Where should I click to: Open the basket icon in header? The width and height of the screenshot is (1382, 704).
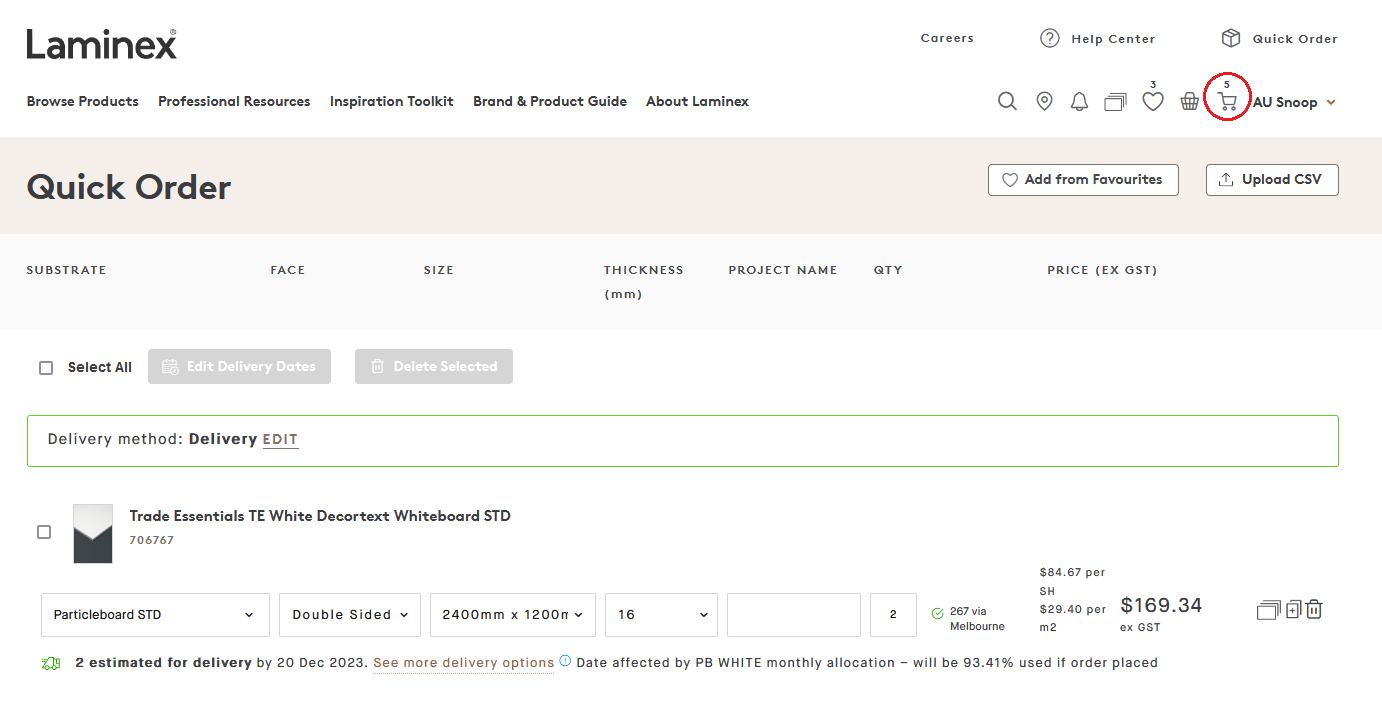coord(1189,101)
